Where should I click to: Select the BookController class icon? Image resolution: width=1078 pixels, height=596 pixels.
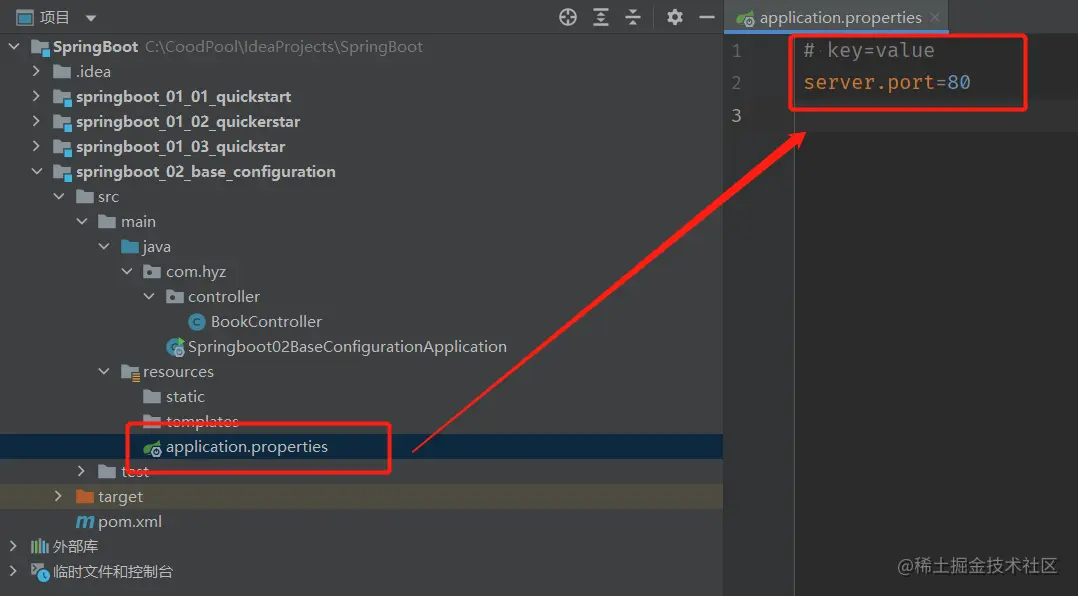[197, 322]
